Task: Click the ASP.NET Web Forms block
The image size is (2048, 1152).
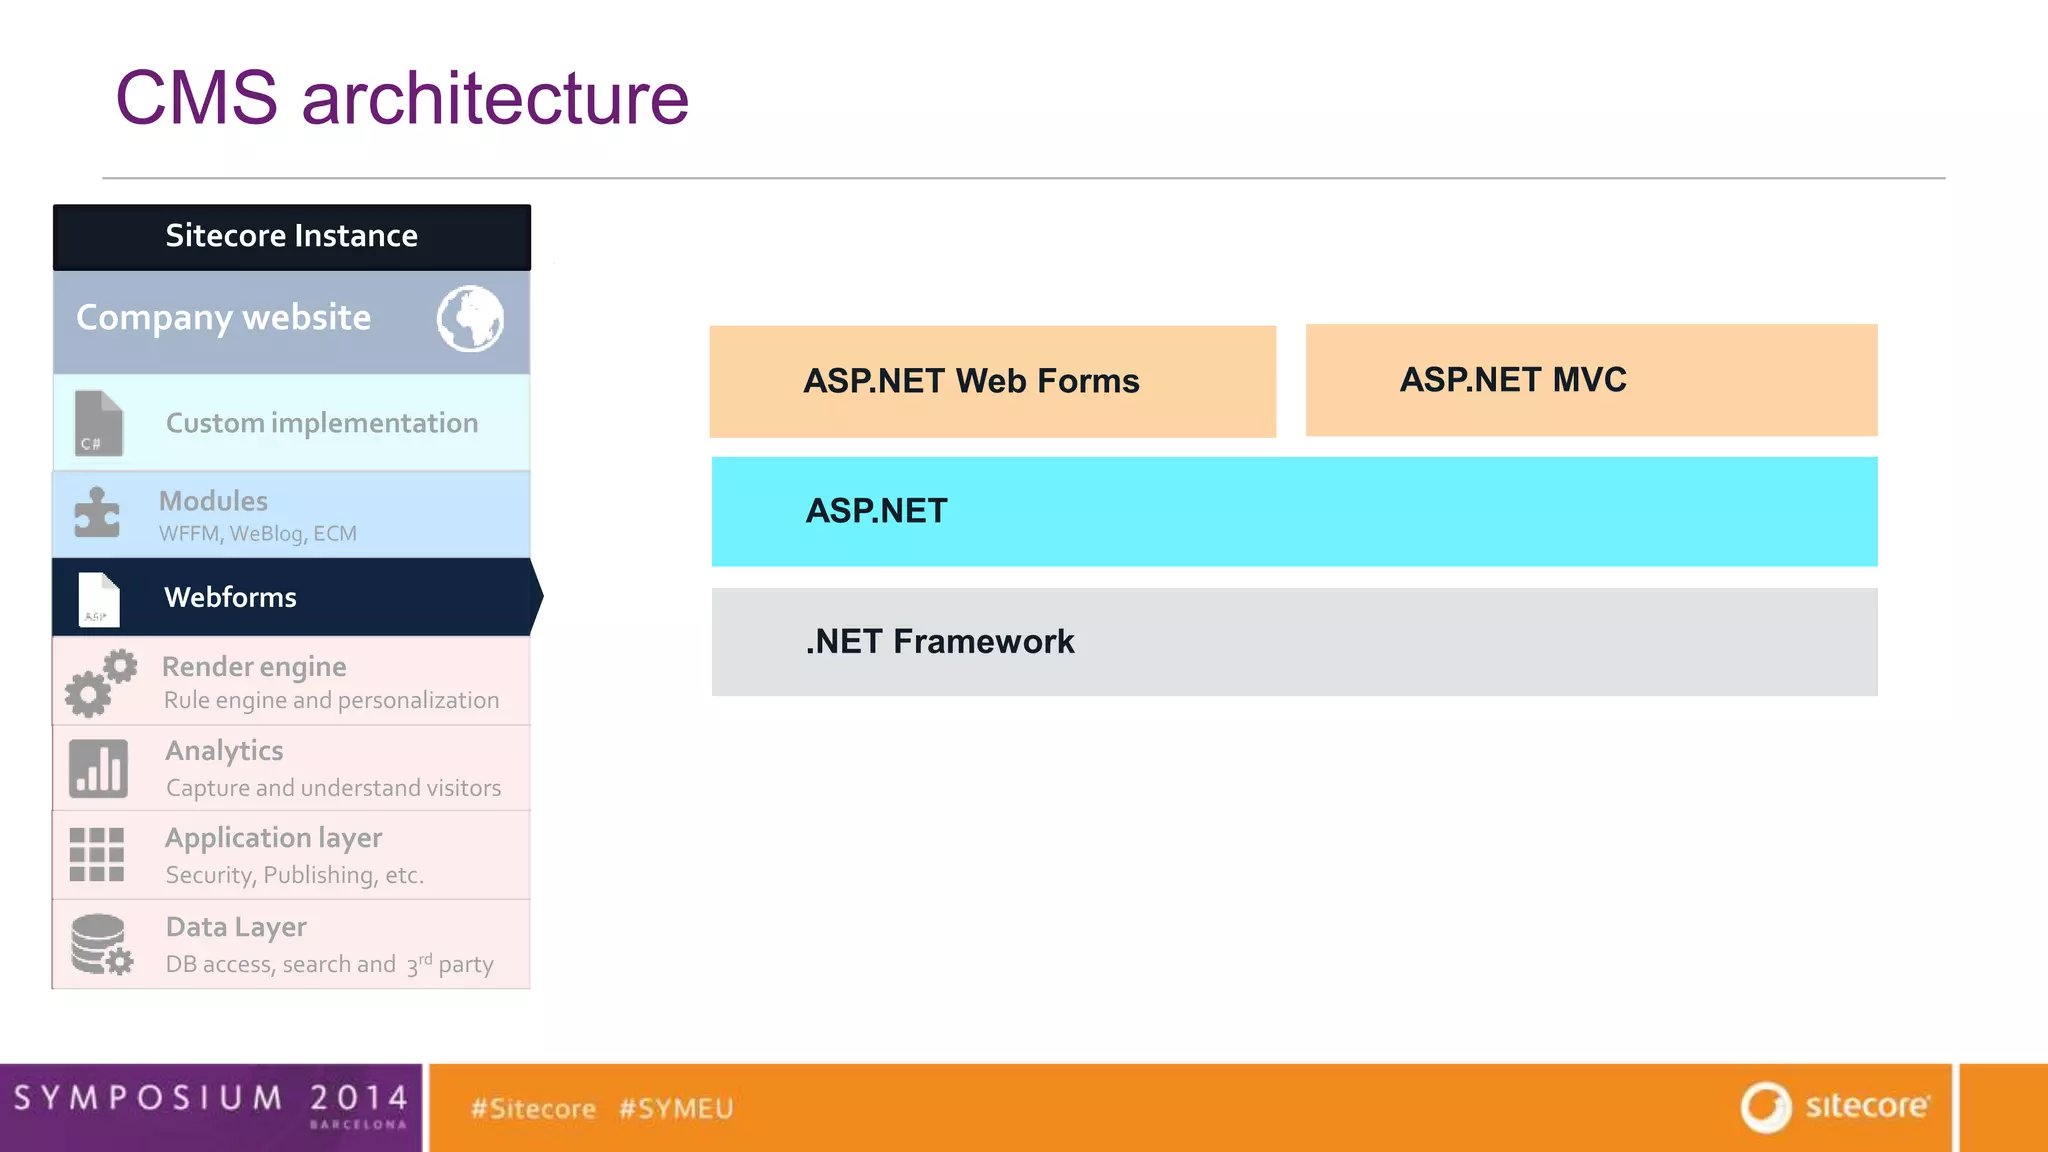Action: (x=992, y=381)
